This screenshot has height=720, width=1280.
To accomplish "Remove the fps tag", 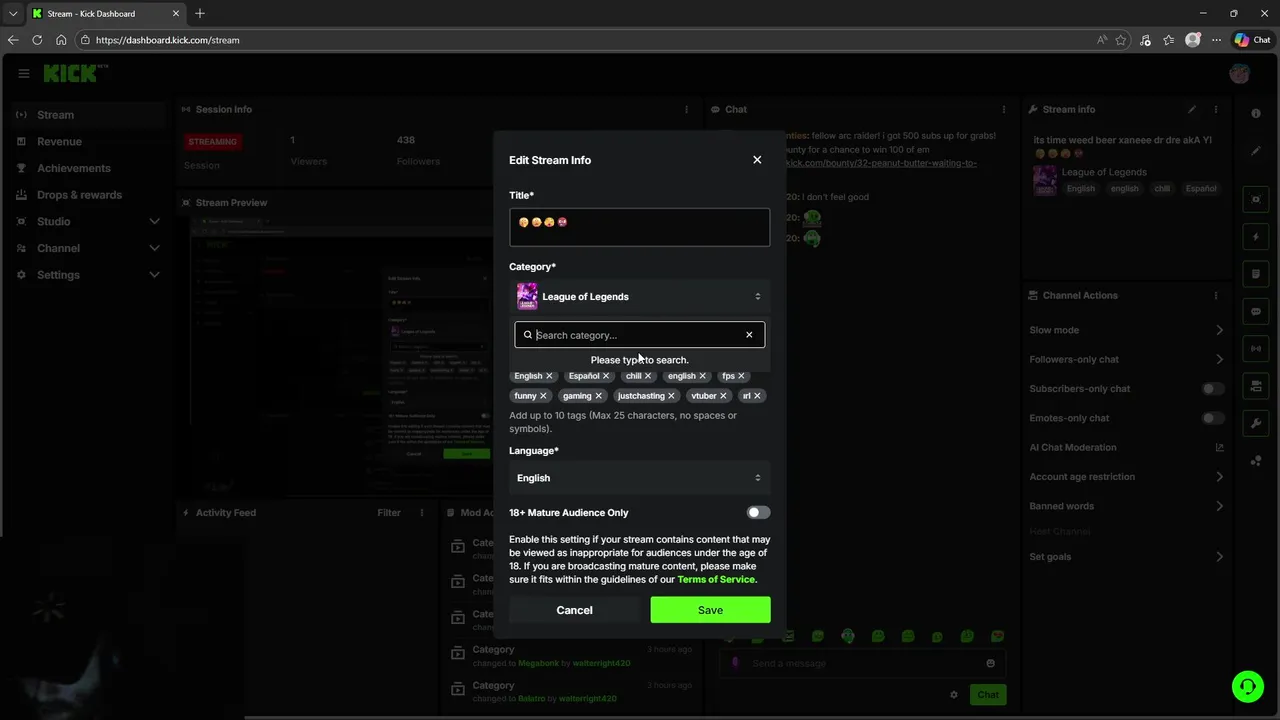I will click(x=741, y=376).
